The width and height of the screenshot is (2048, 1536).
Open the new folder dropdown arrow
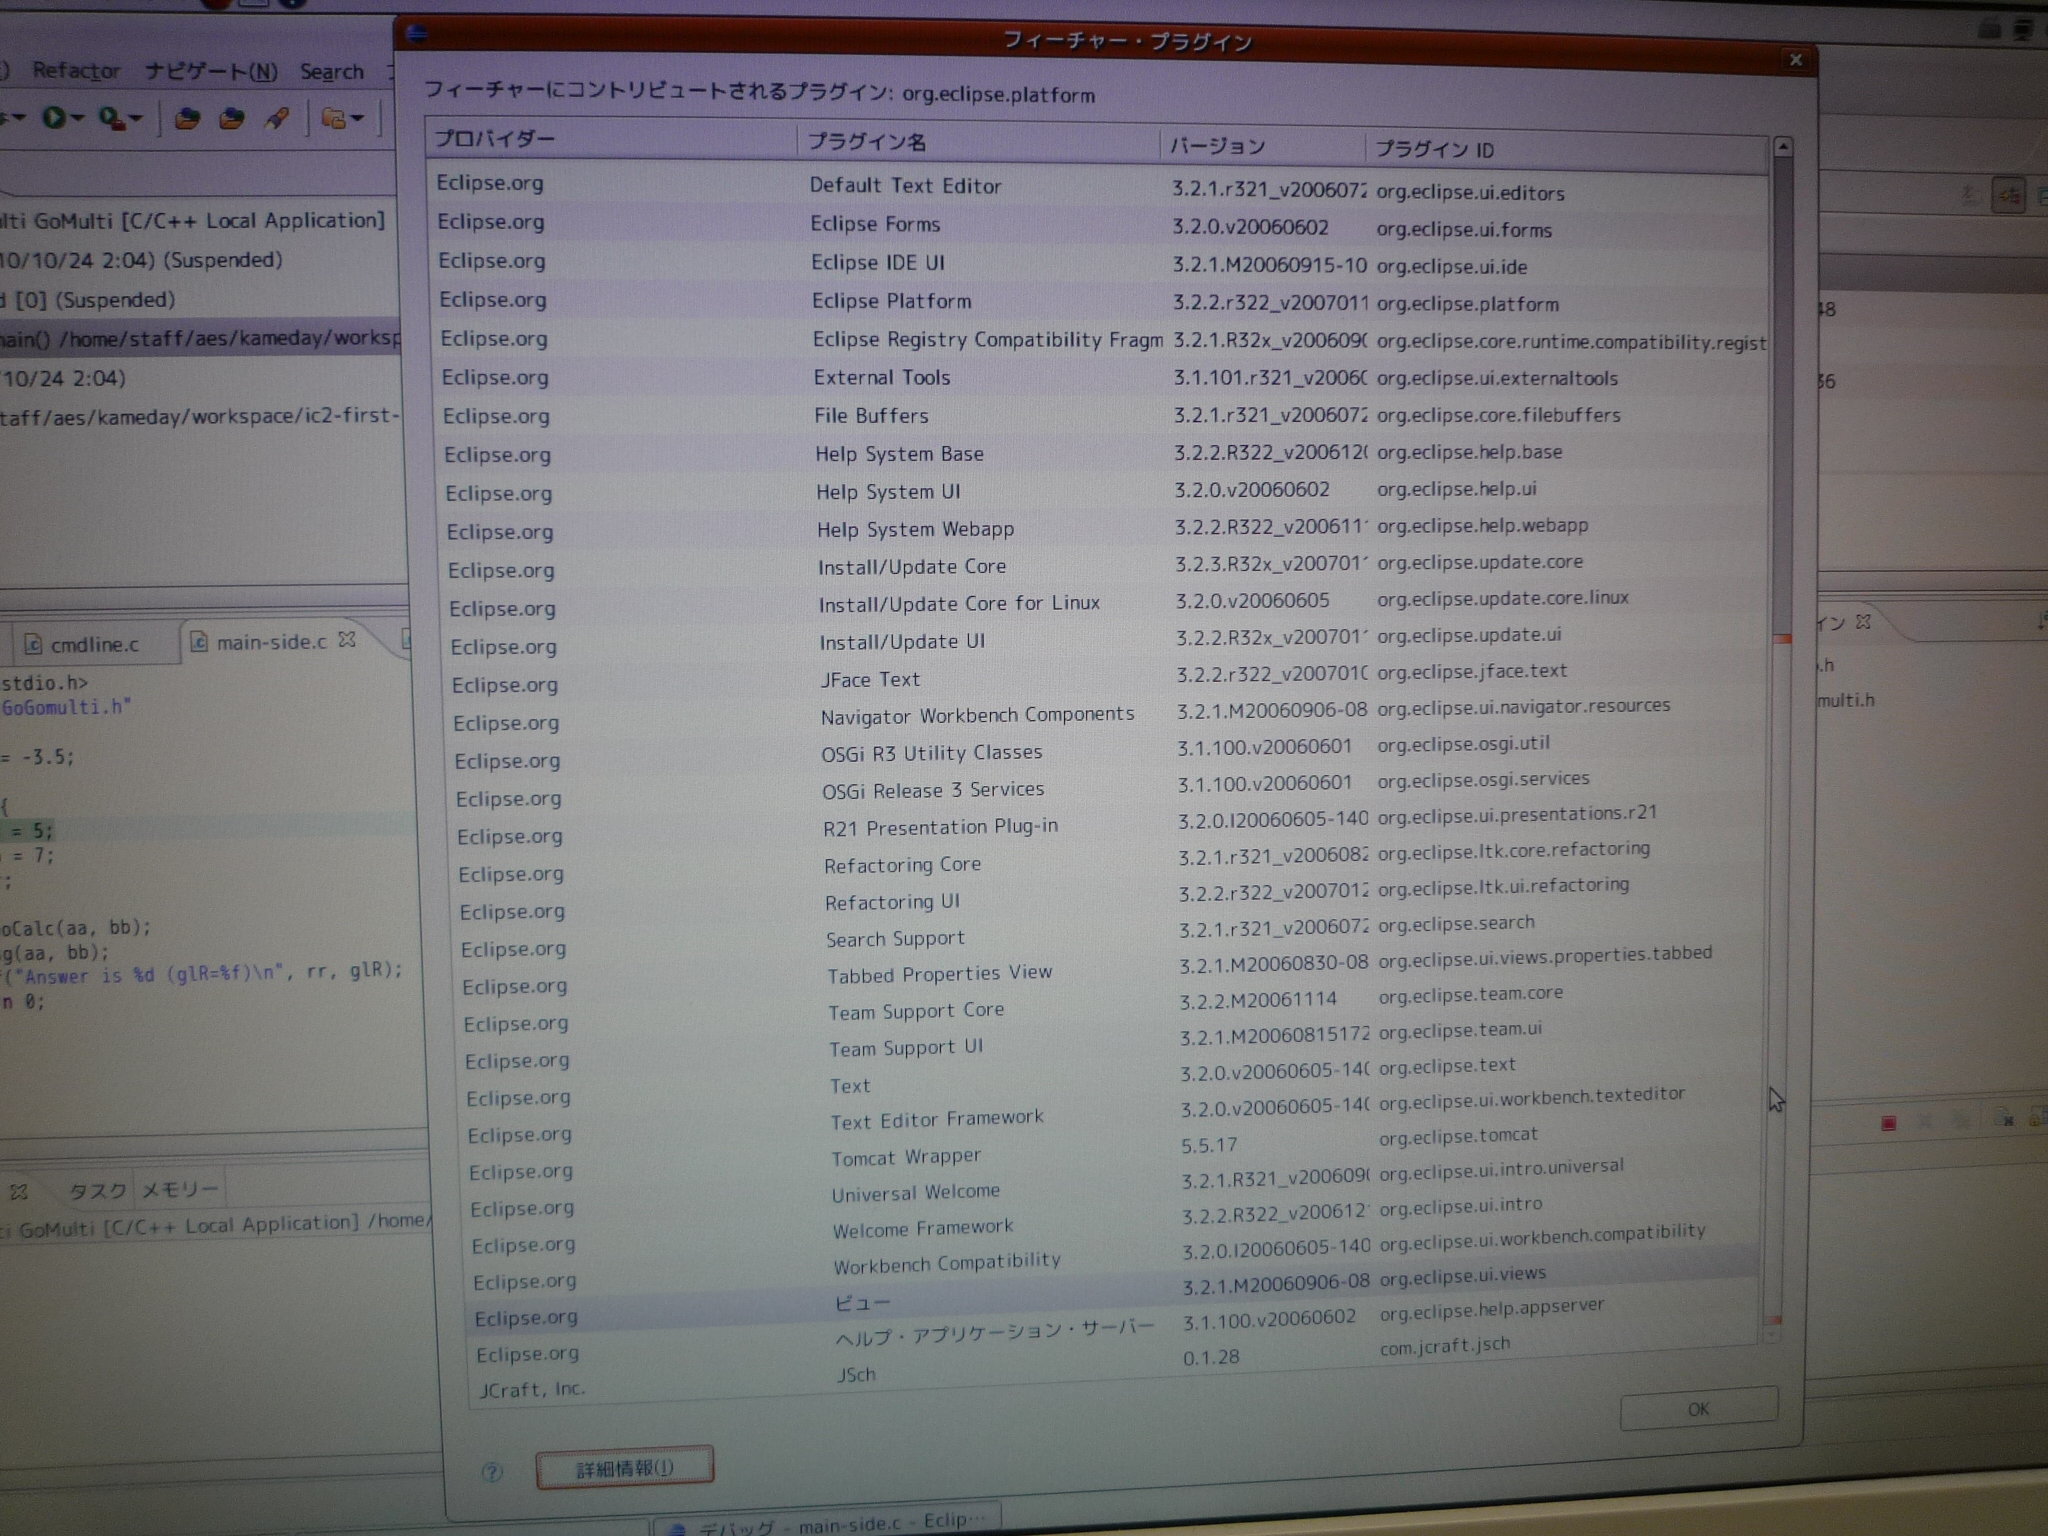pyautogui.click(x=357, y=119)
